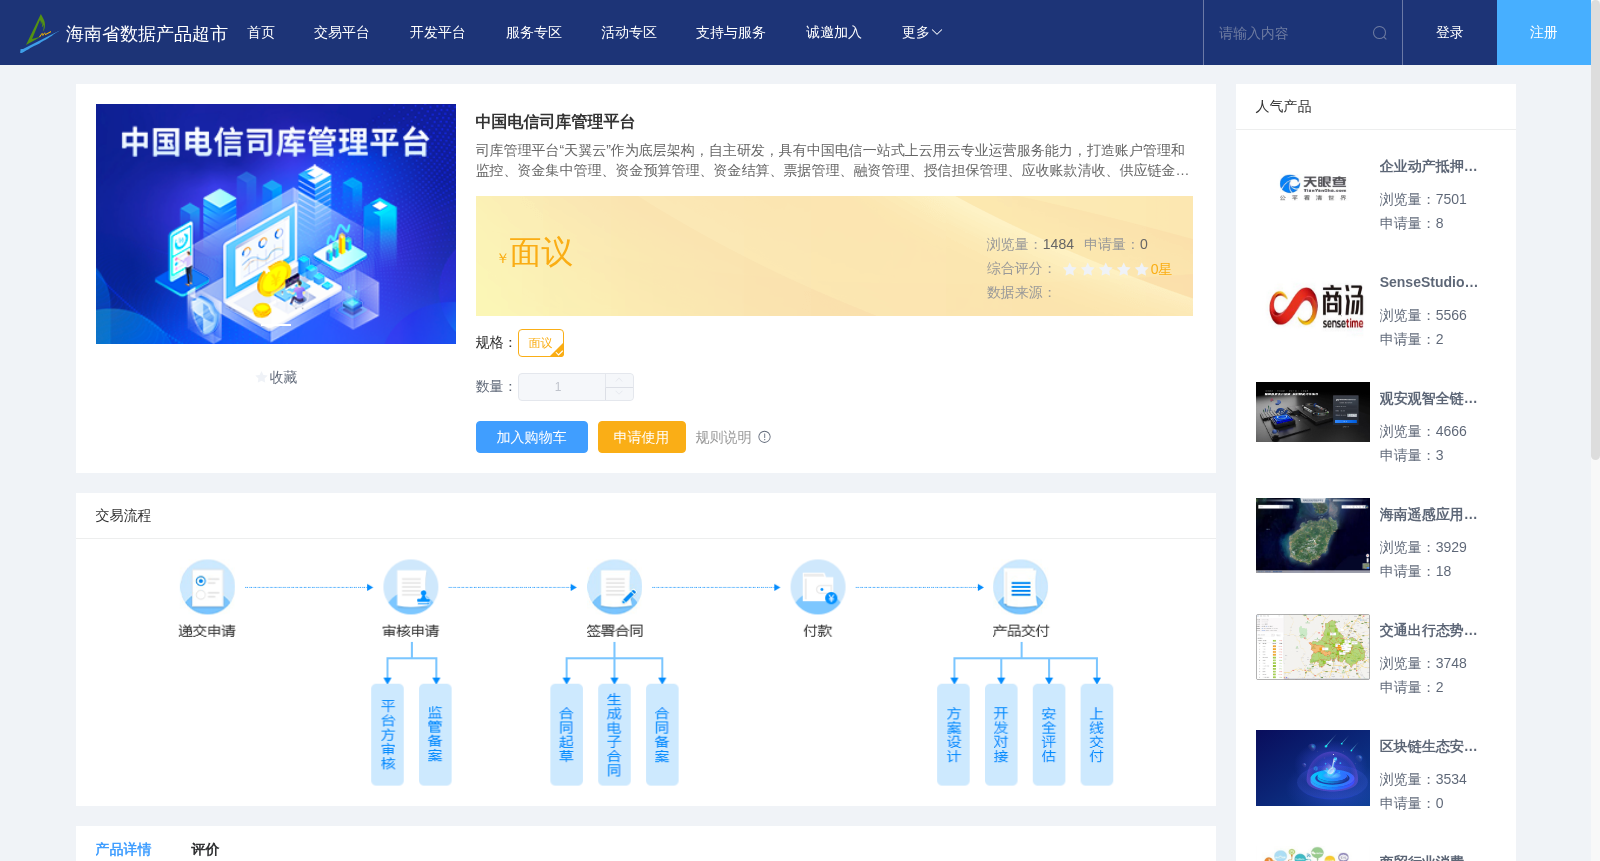
Task: Click the quantity input field
Action: (562, 387)
